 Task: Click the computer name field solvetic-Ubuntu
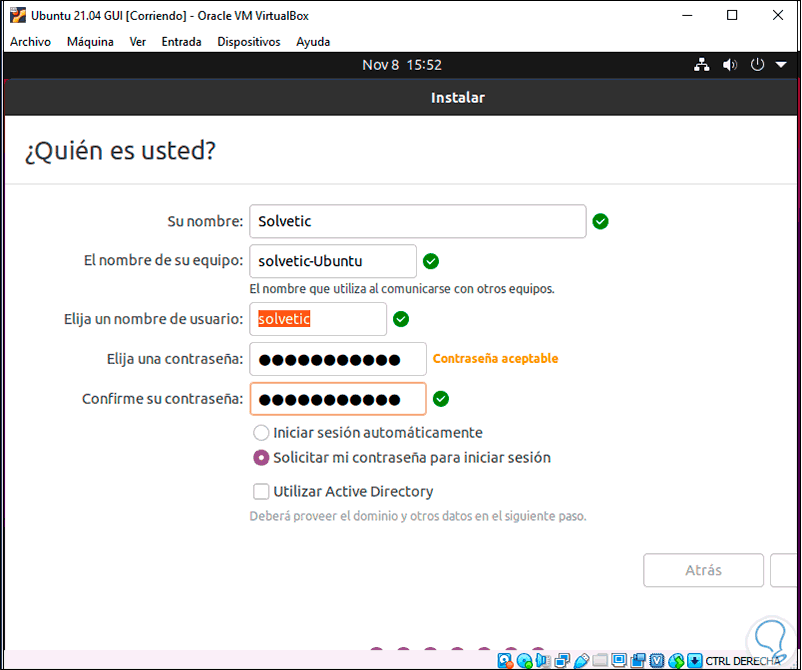pos(333,261)
